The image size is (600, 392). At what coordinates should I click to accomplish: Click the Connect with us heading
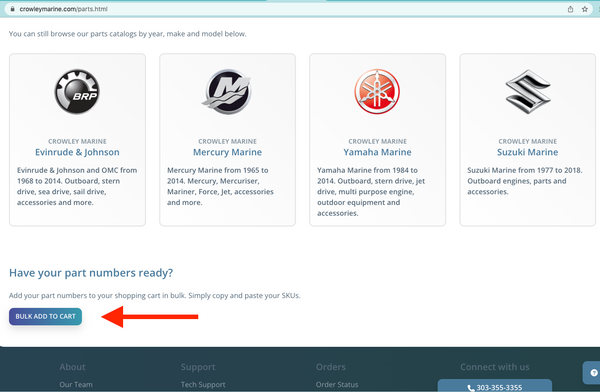coord(495,367)
